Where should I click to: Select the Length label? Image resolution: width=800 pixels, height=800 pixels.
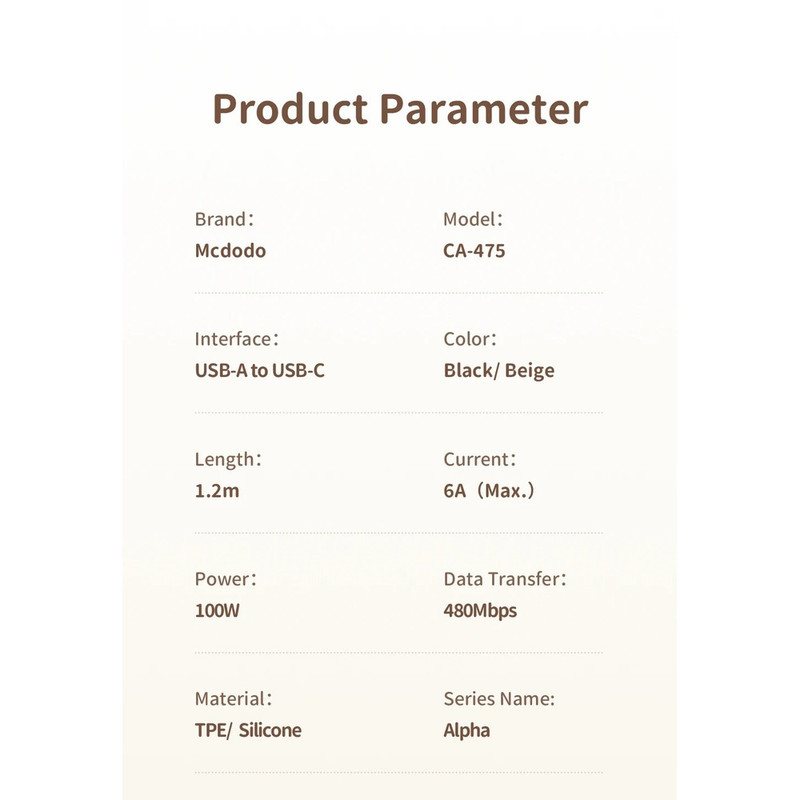(228, 460)
